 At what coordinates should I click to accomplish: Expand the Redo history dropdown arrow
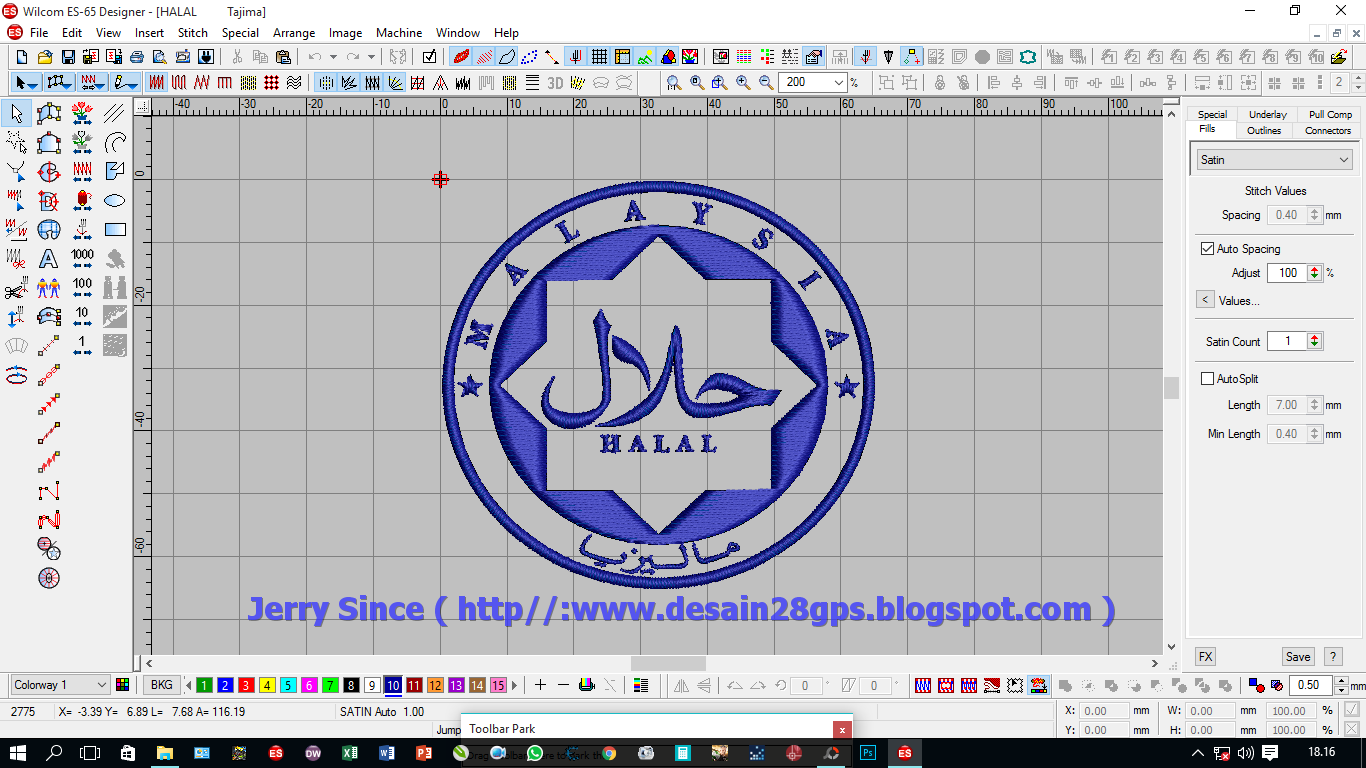click(x=371, y=57)
